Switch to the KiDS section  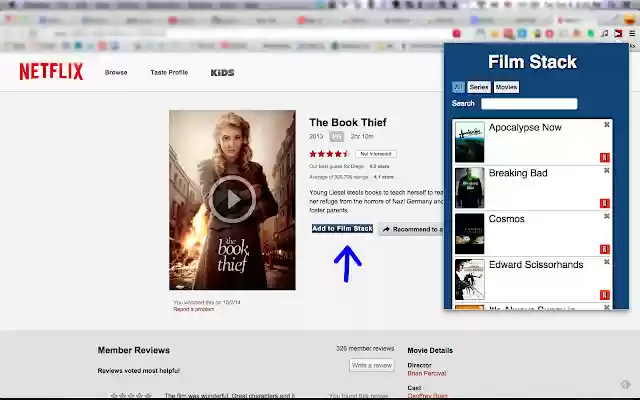222,73
